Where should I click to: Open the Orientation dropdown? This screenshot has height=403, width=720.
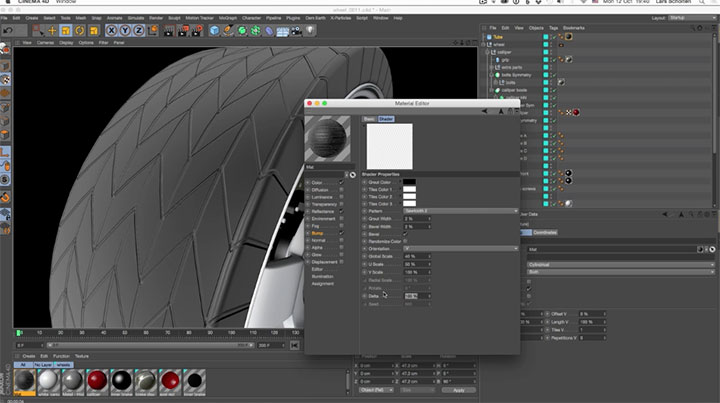(461, 249)
